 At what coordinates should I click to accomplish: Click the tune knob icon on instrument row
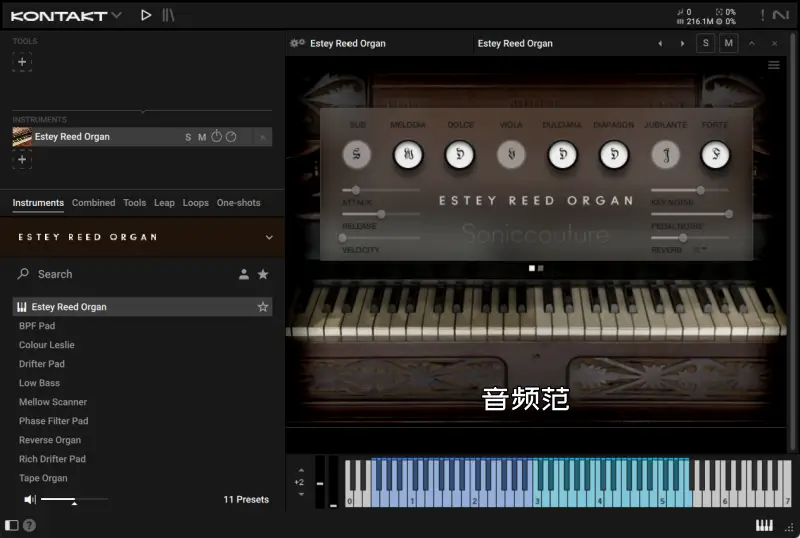click(x=216, y=136)
